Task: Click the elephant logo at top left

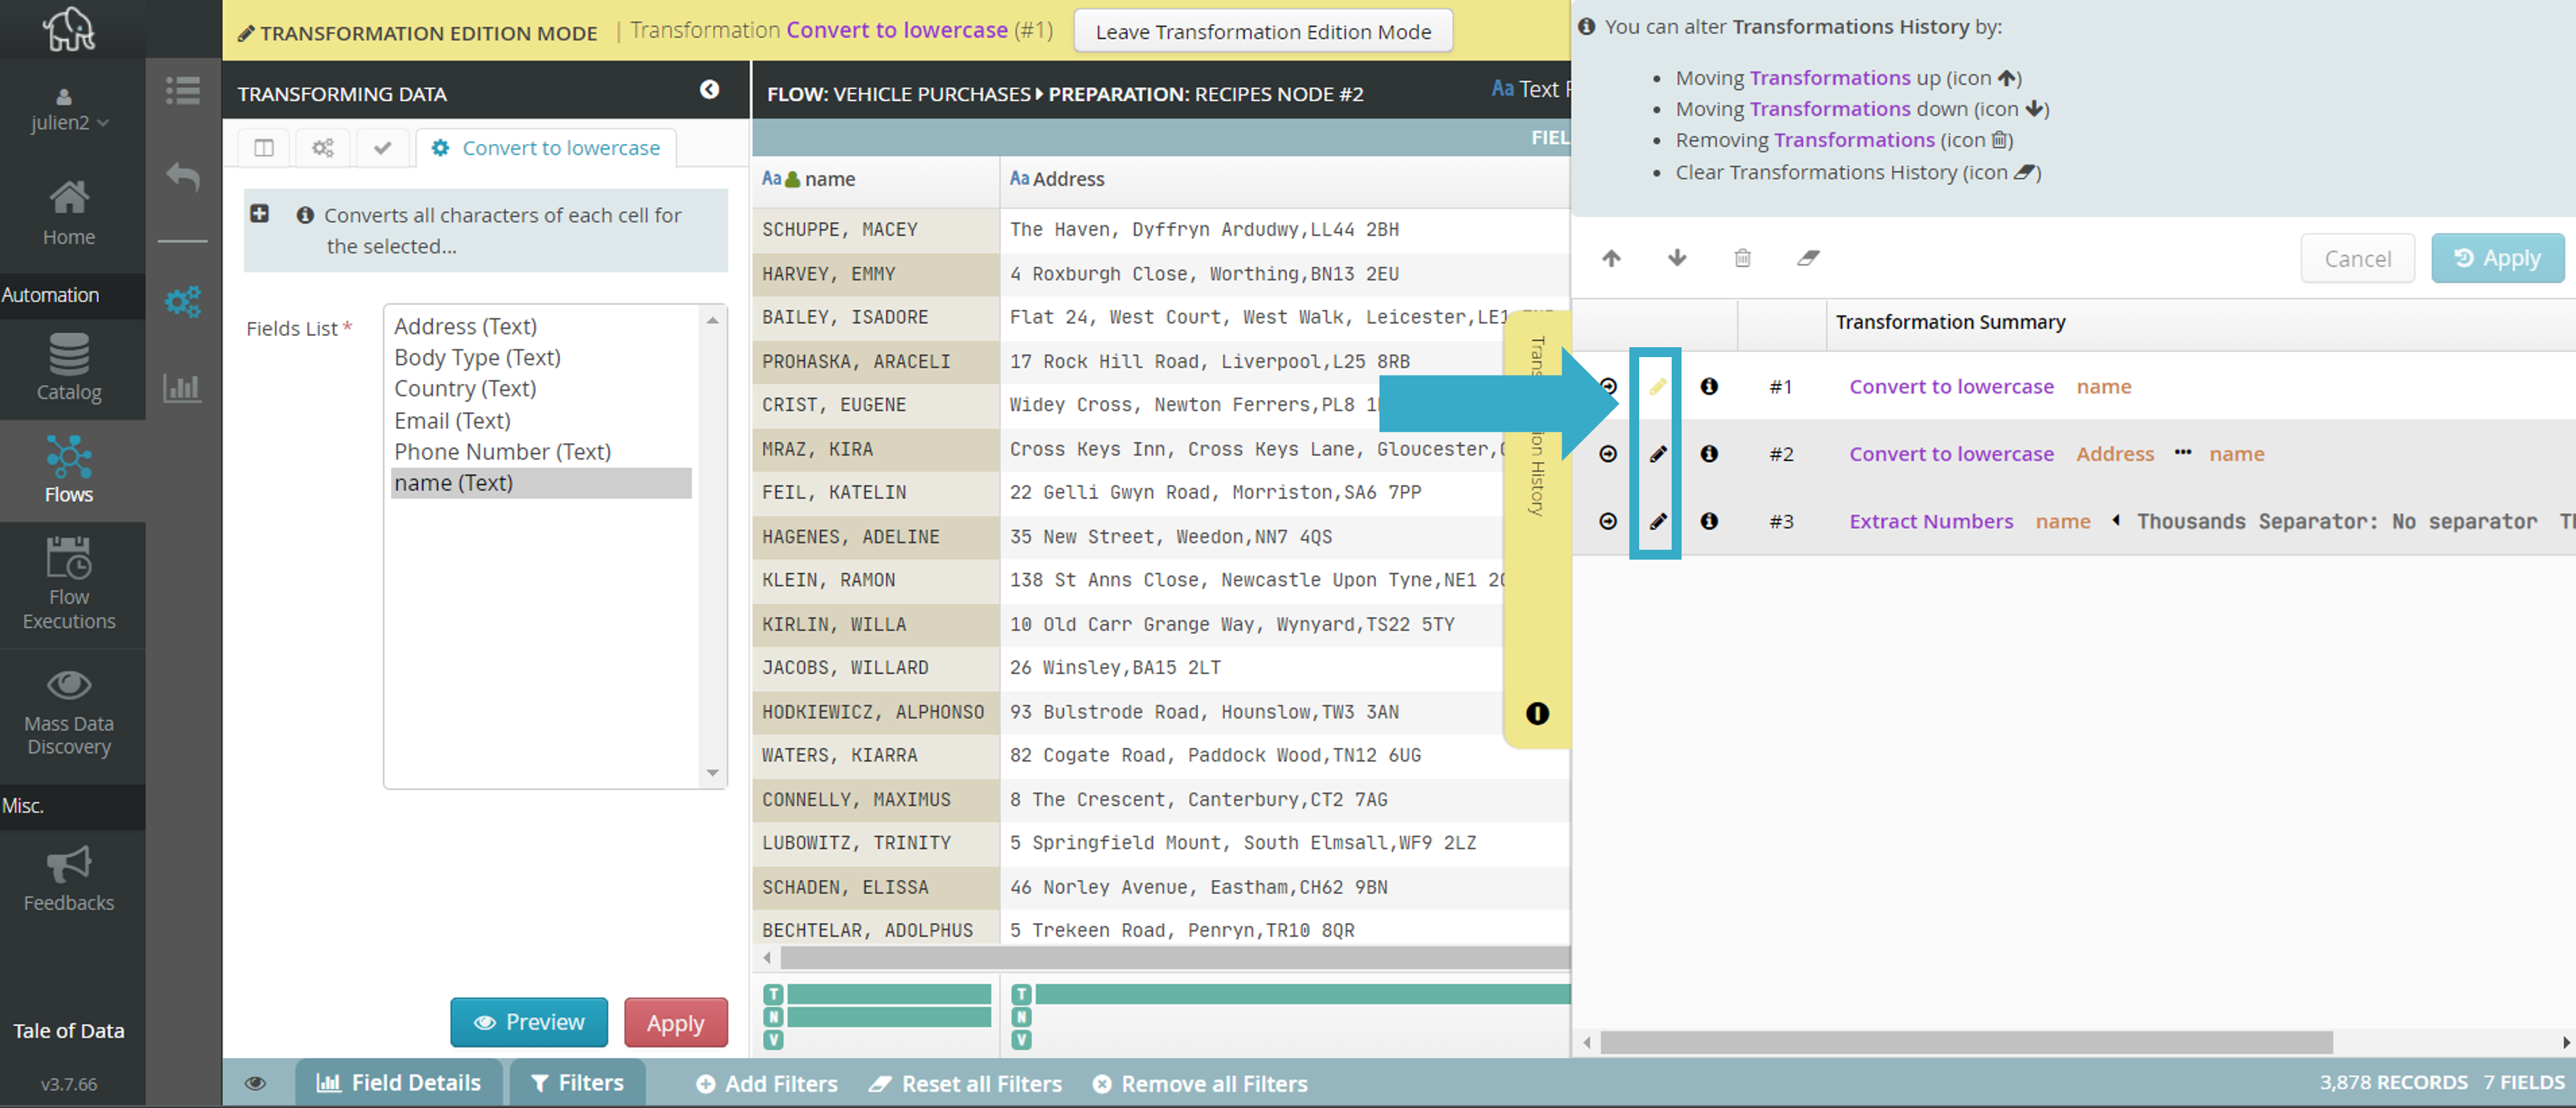Action: pyautogui.click(x=69, y=29)
